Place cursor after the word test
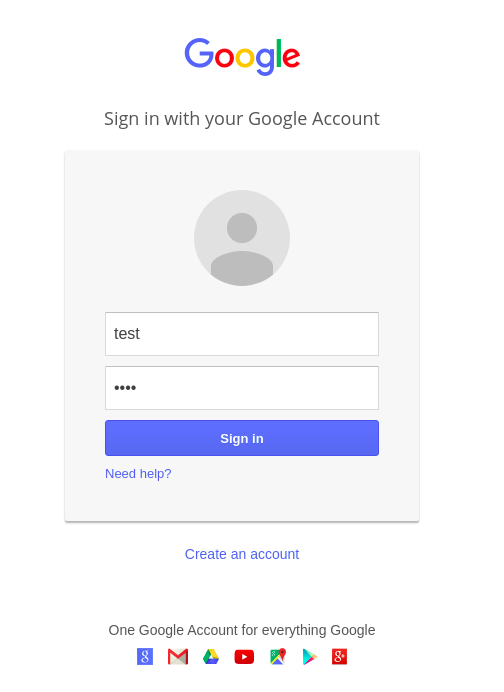The height and width of the screenshot is (692, 504). click(x=141, y=334)
